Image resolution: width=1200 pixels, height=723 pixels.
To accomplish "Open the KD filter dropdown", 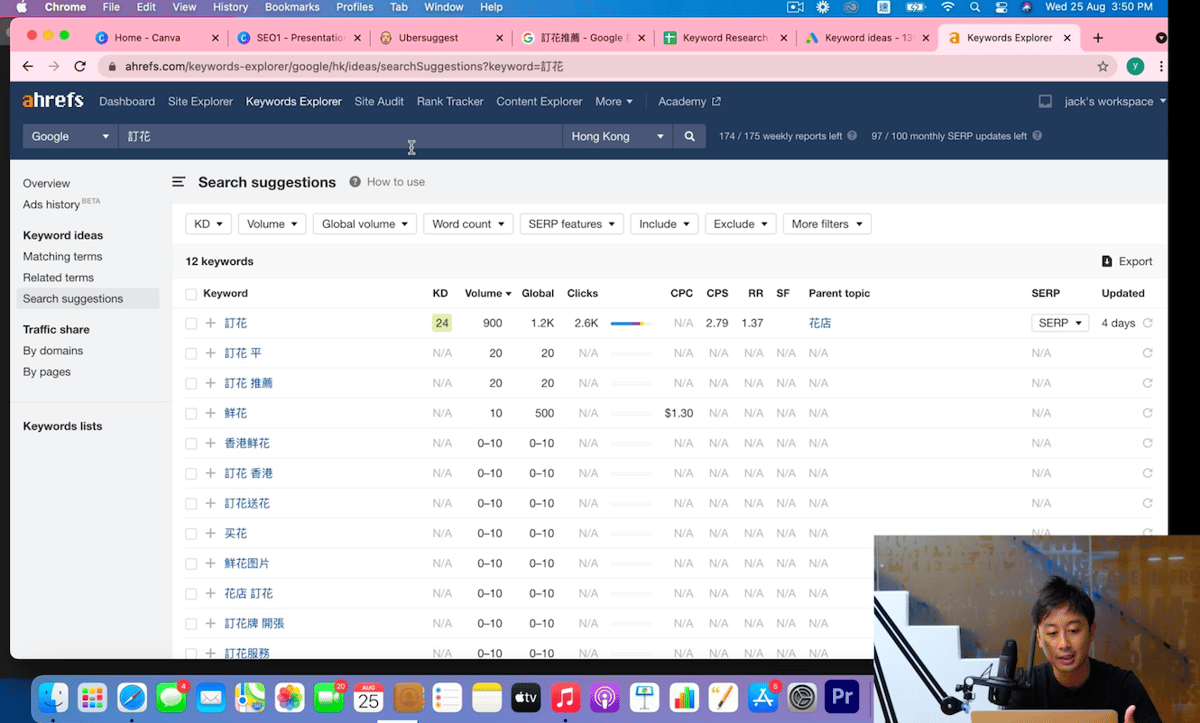I will (208, 224).
